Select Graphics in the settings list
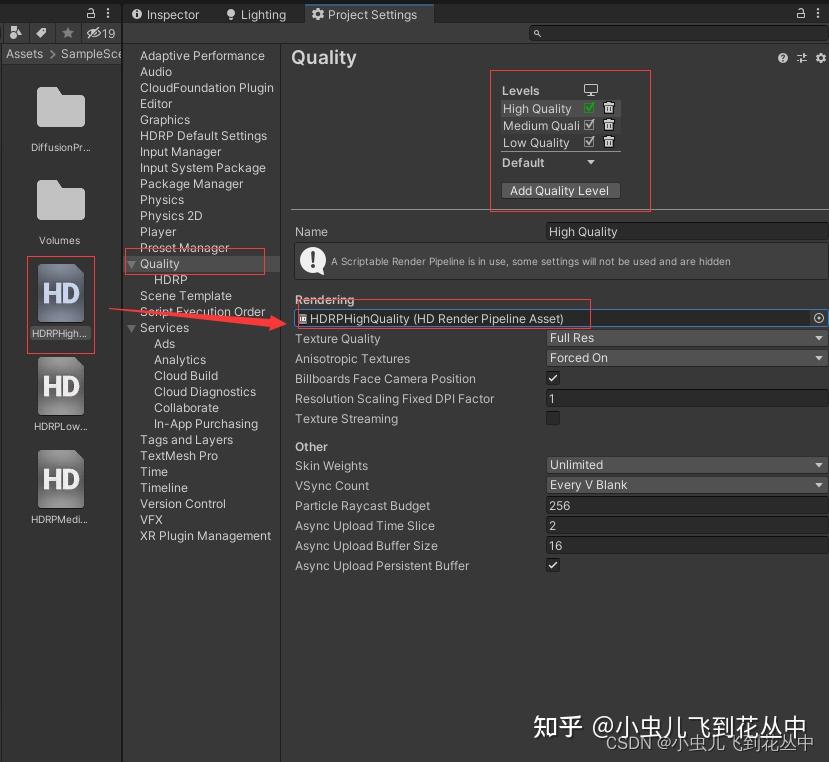The width and height of the screenshot is (829, 762). tap(165, 119)
